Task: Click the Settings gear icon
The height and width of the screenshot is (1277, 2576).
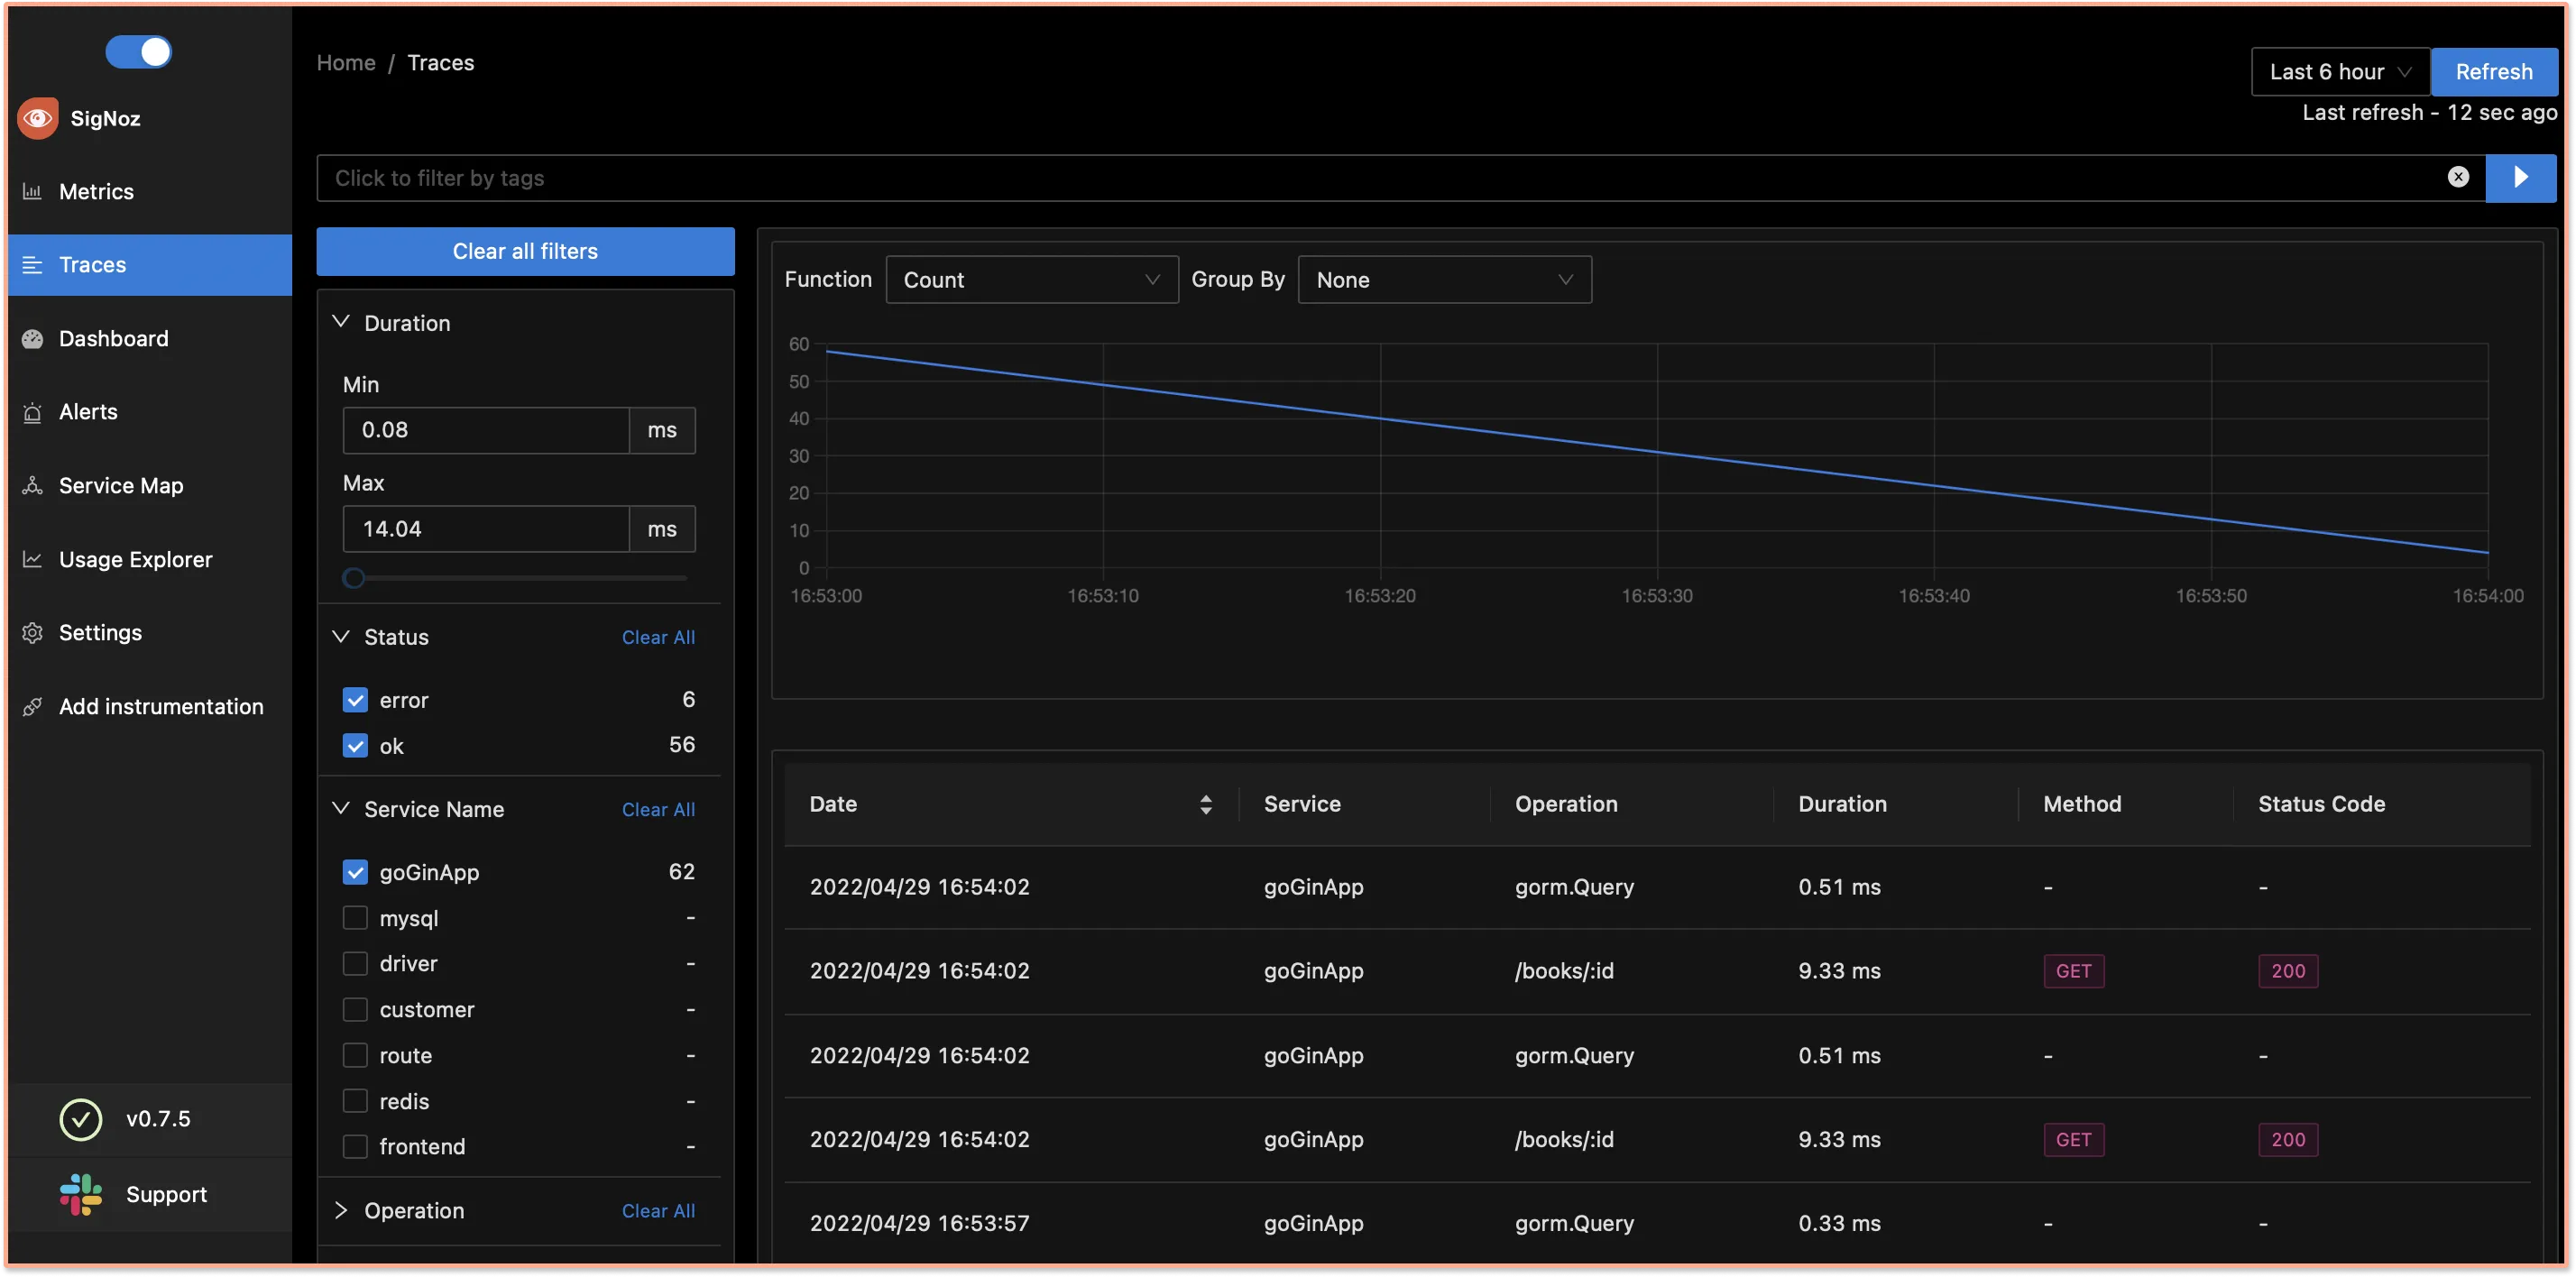Action: pos(32,633)
